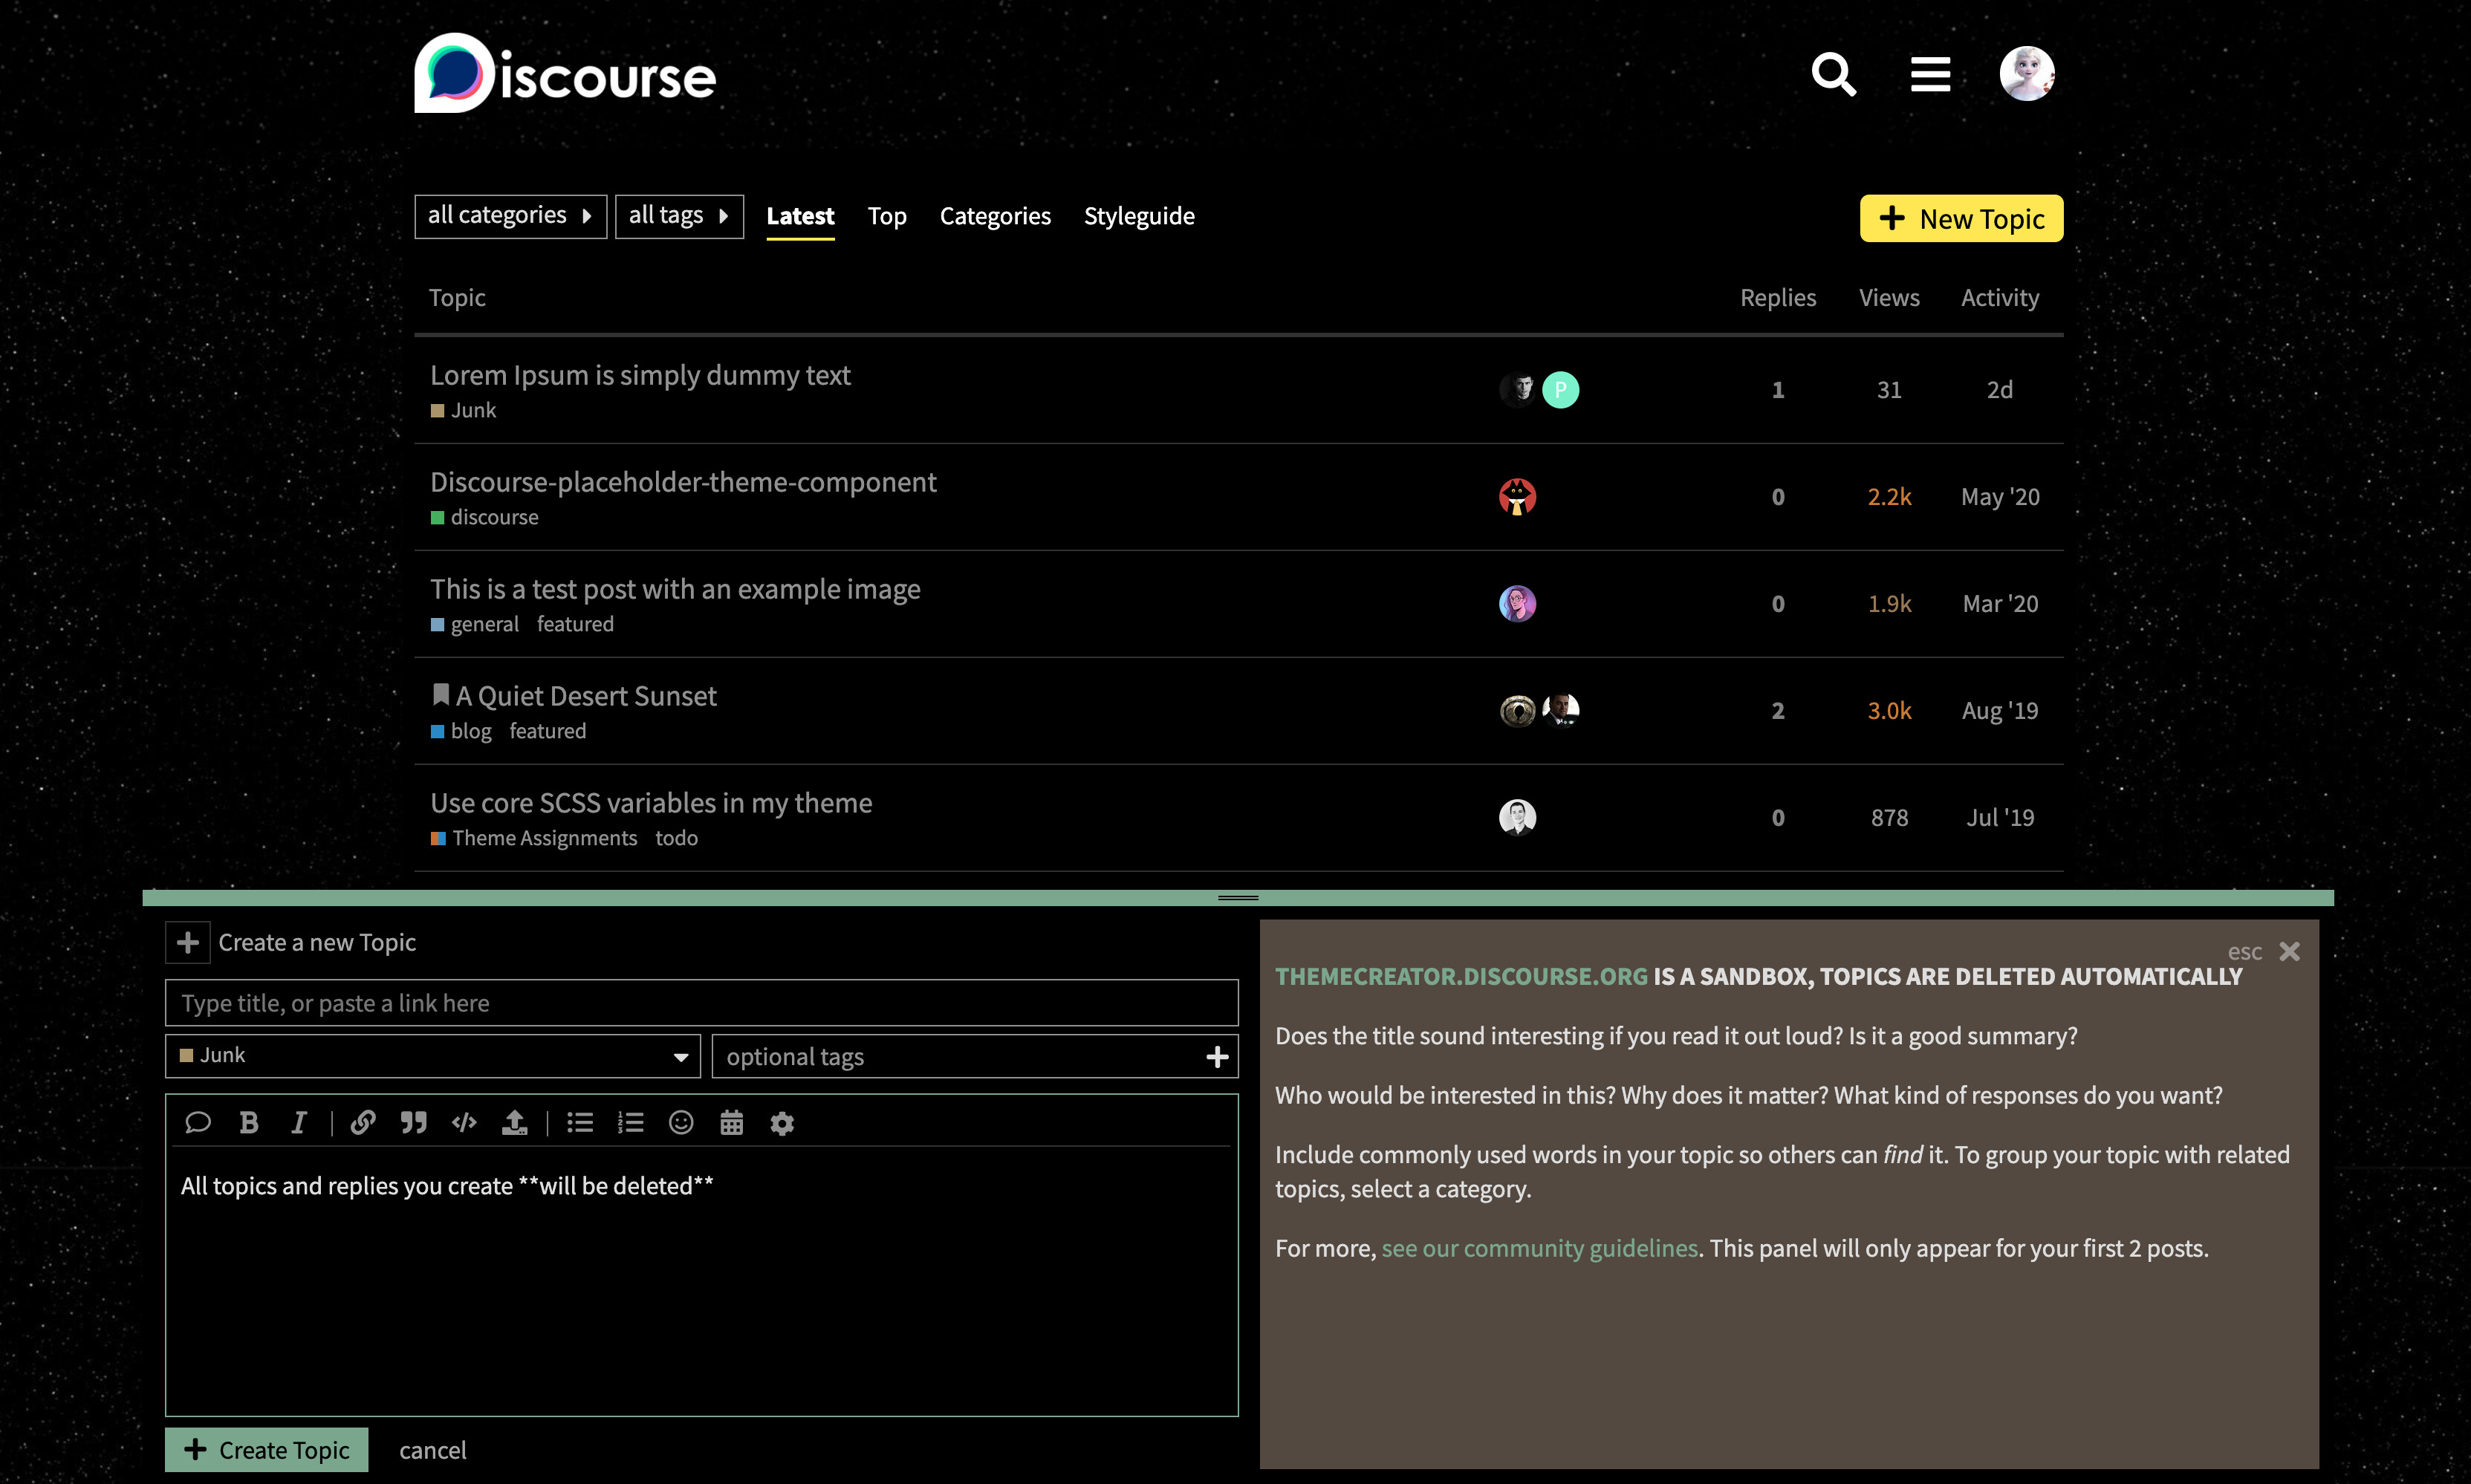Viewport: 2471px width, 1484px height.
Task: Switch to the Categories tab
Action: pyautogui.click(x=994, y=216)
